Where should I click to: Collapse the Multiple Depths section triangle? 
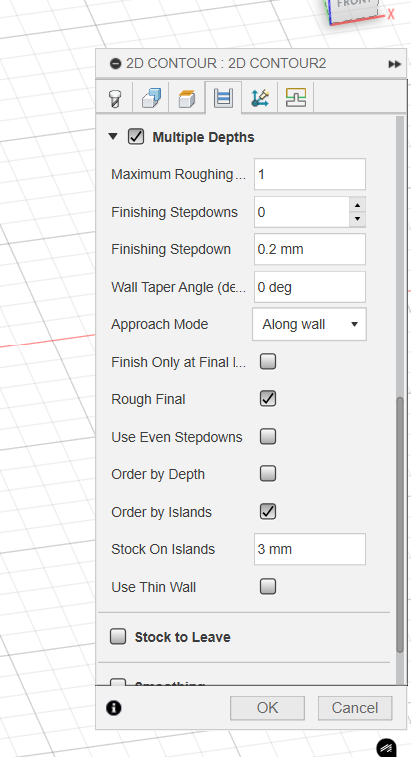(113, 137)
